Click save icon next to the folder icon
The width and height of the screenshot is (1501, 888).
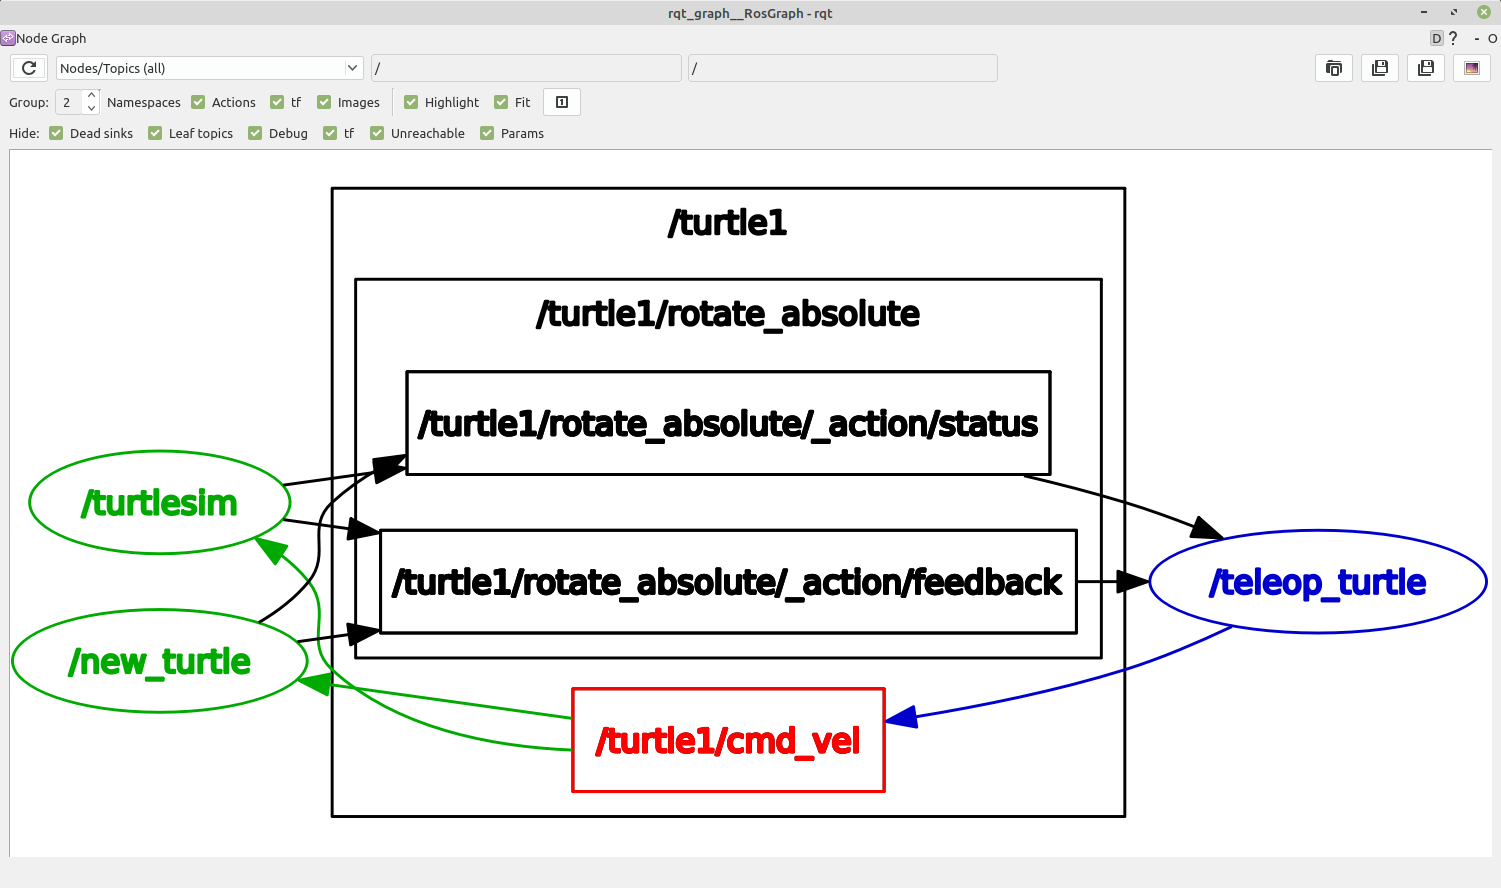[1380, 68]
